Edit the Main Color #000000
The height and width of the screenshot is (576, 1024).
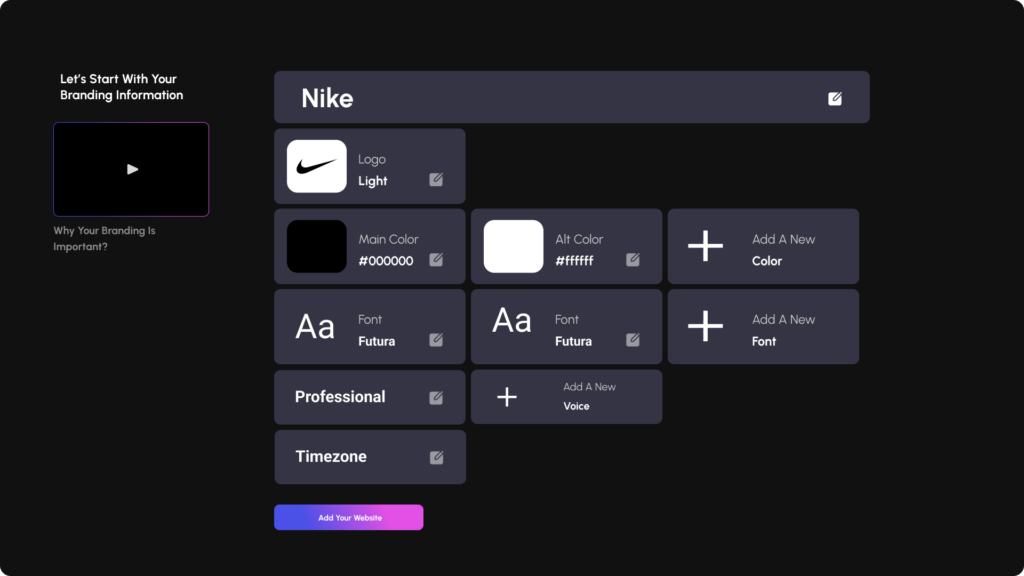tap(436, 259)
